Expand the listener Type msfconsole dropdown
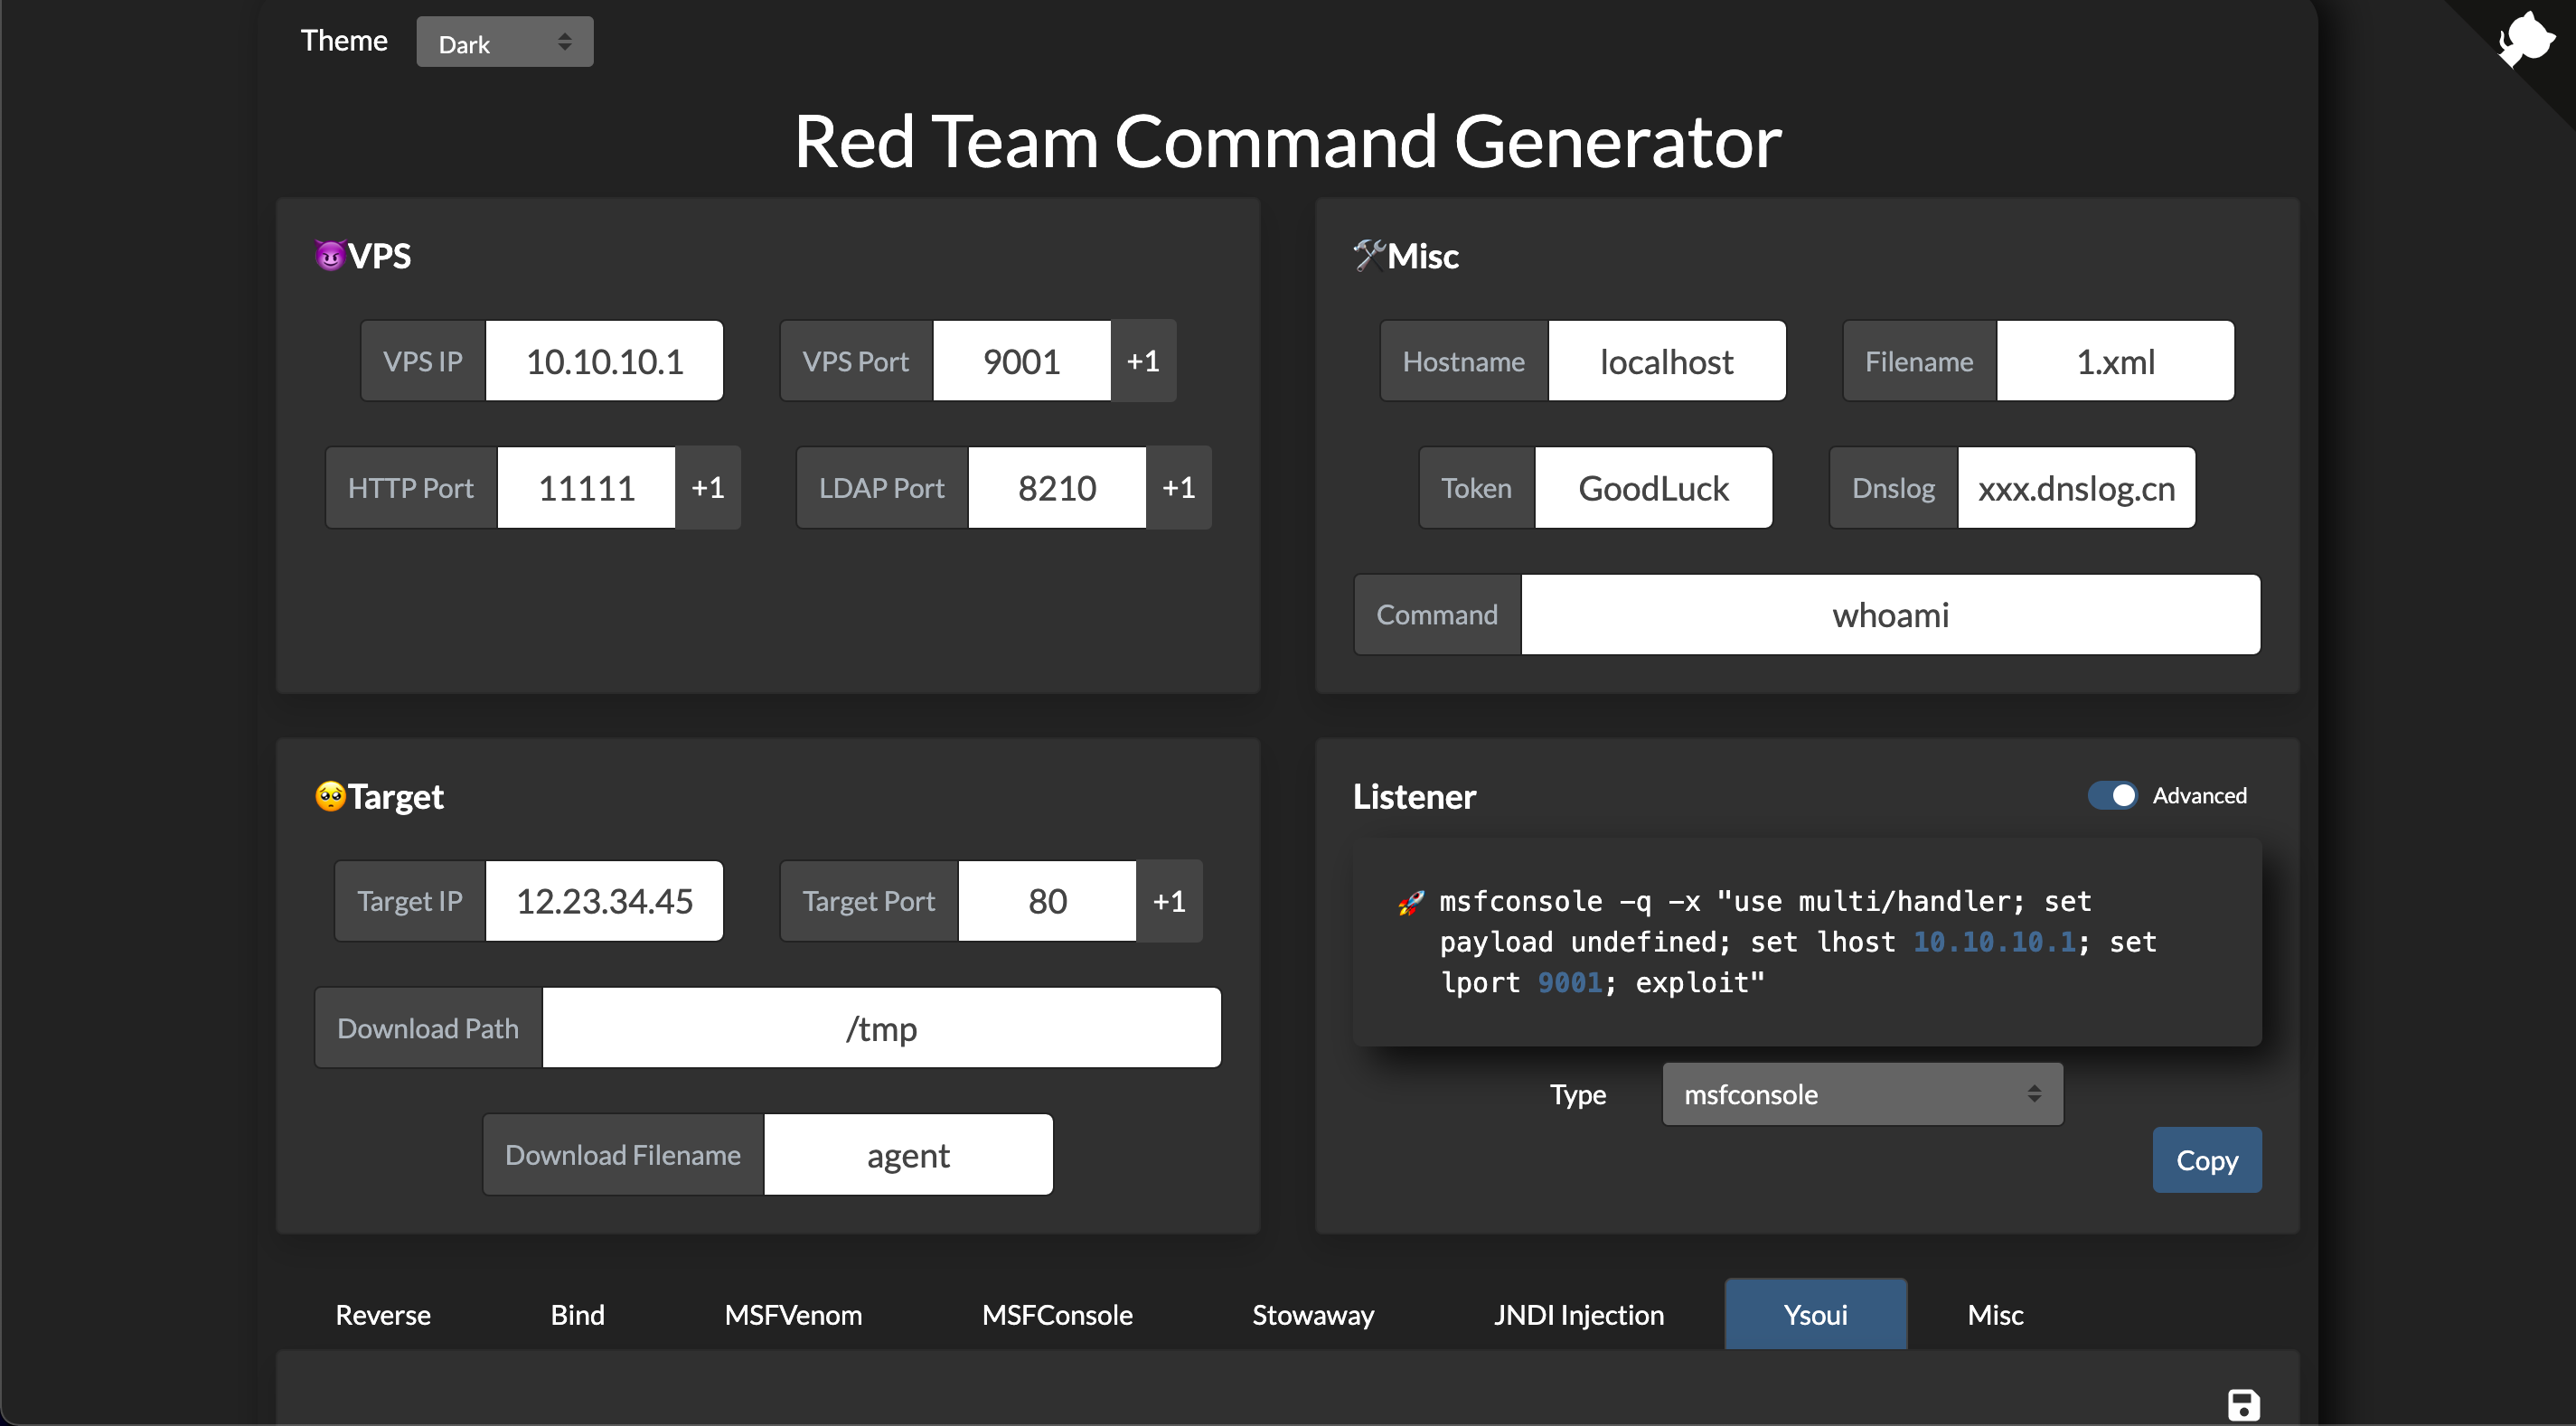 point(1861,1094)
